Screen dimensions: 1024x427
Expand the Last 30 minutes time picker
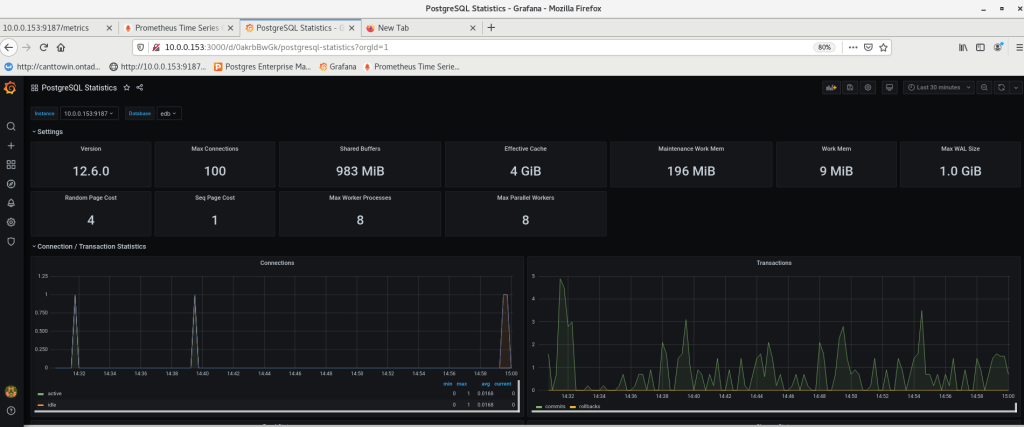(937, 88)
